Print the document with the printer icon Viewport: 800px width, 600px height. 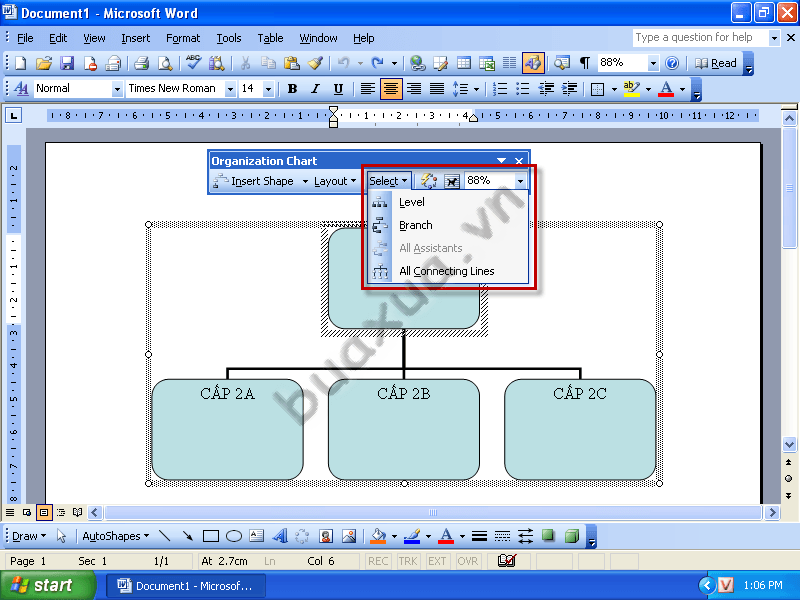click(141, 63)
